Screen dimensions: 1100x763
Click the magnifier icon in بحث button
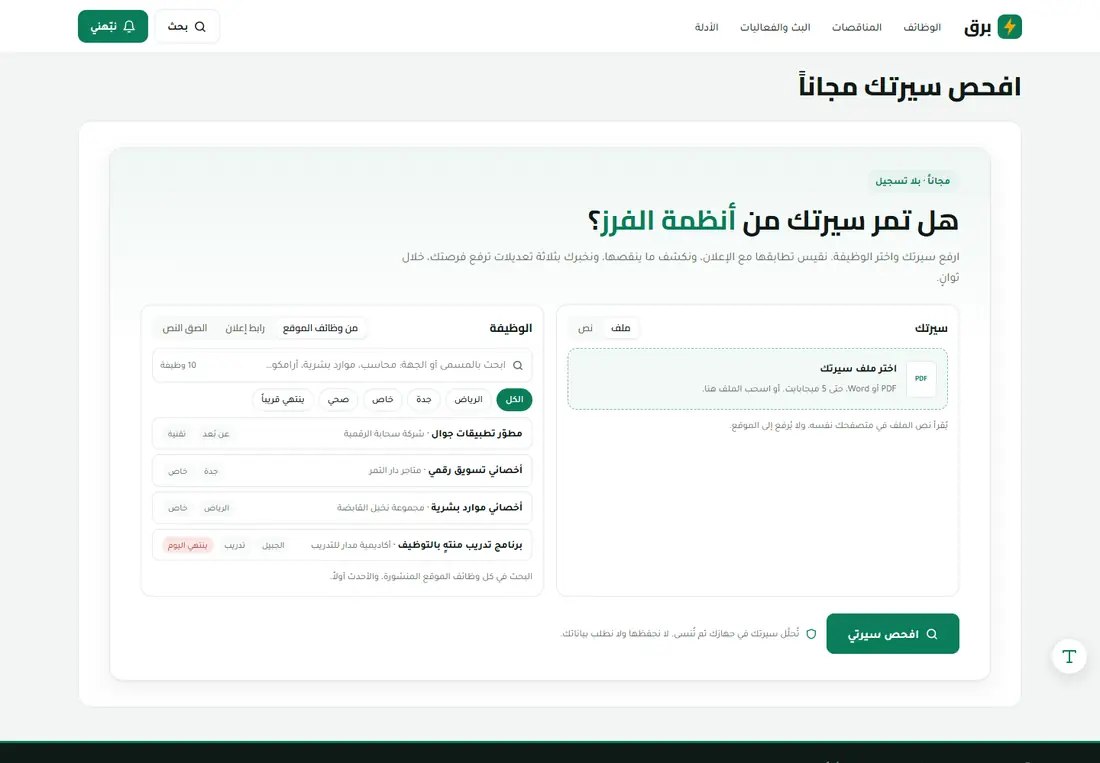pyautogui.click(x=200, y=27)
